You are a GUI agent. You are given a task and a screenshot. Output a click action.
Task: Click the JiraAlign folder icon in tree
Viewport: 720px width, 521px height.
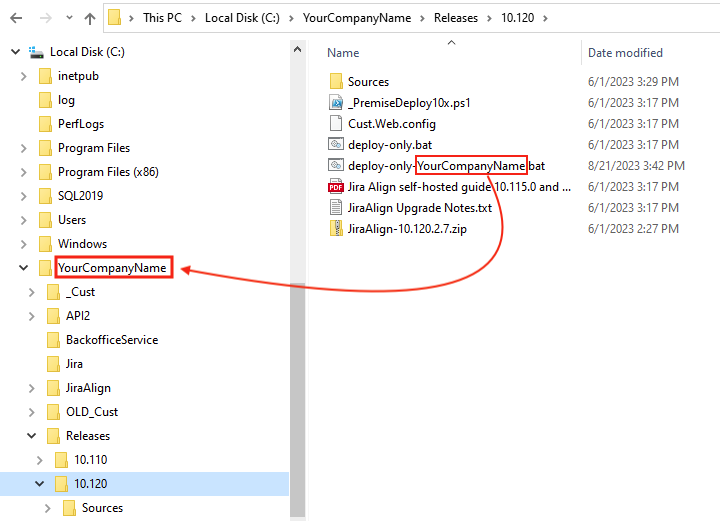tap(53, 388)
